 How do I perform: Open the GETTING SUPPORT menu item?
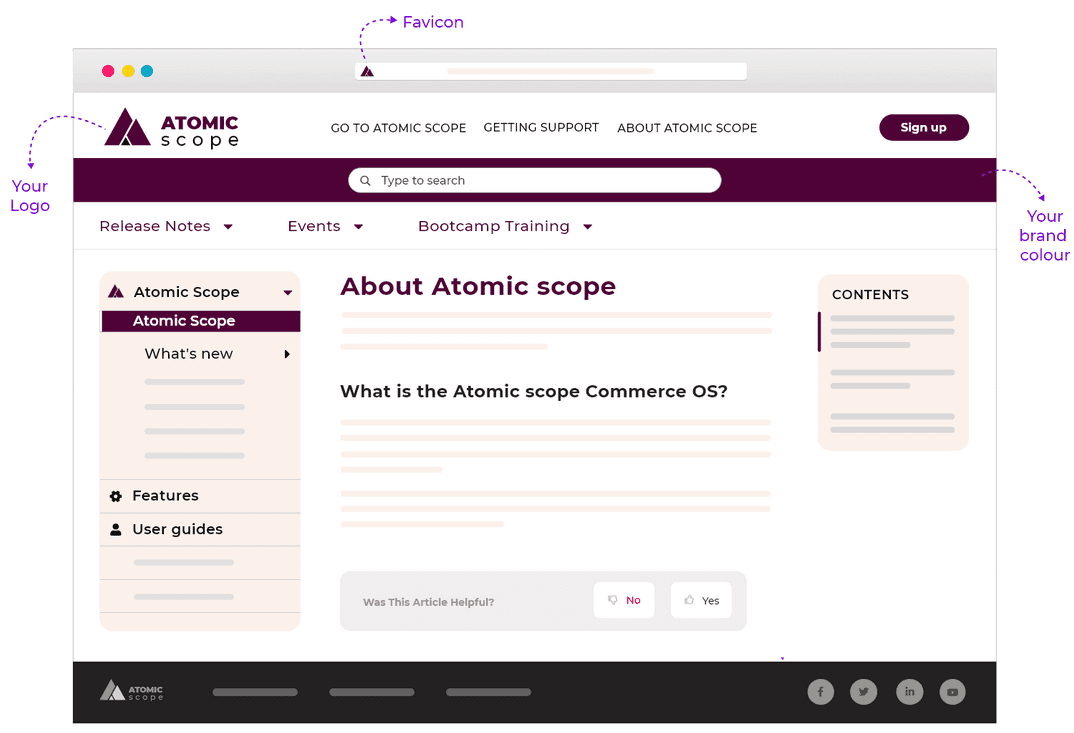tap(541, 128)
